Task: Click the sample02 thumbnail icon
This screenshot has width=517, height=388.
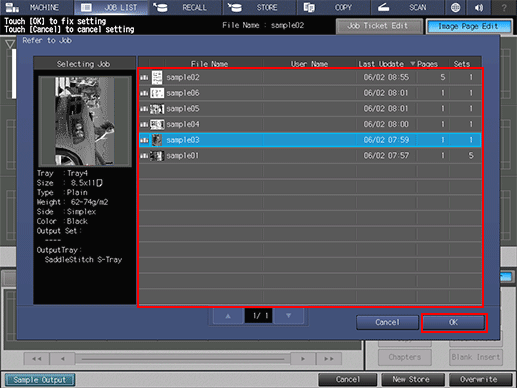Action: click(157, 77)
